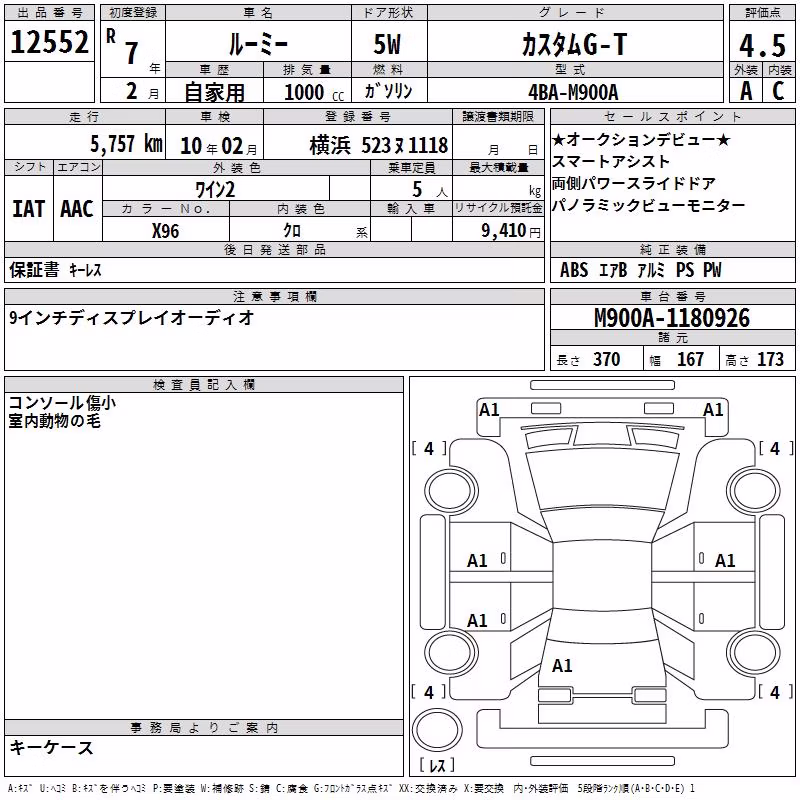Click キーレス in later-shipped parts
This screenshot has height=800, width=800.
click(x=85, y=270)
